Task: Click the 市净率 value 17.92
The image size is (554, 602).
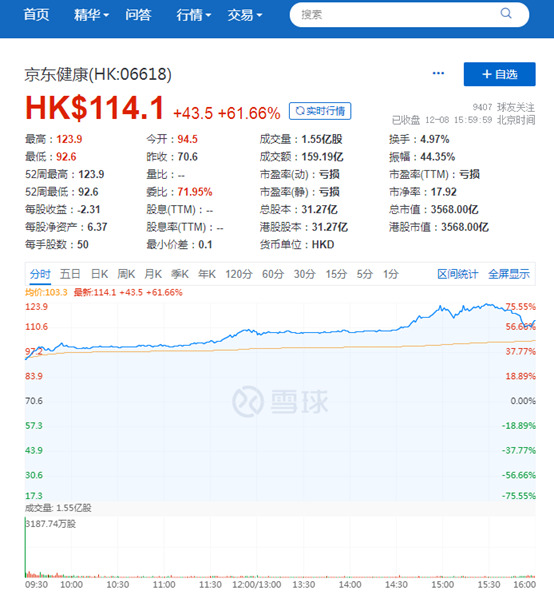Action: (443, 192)
